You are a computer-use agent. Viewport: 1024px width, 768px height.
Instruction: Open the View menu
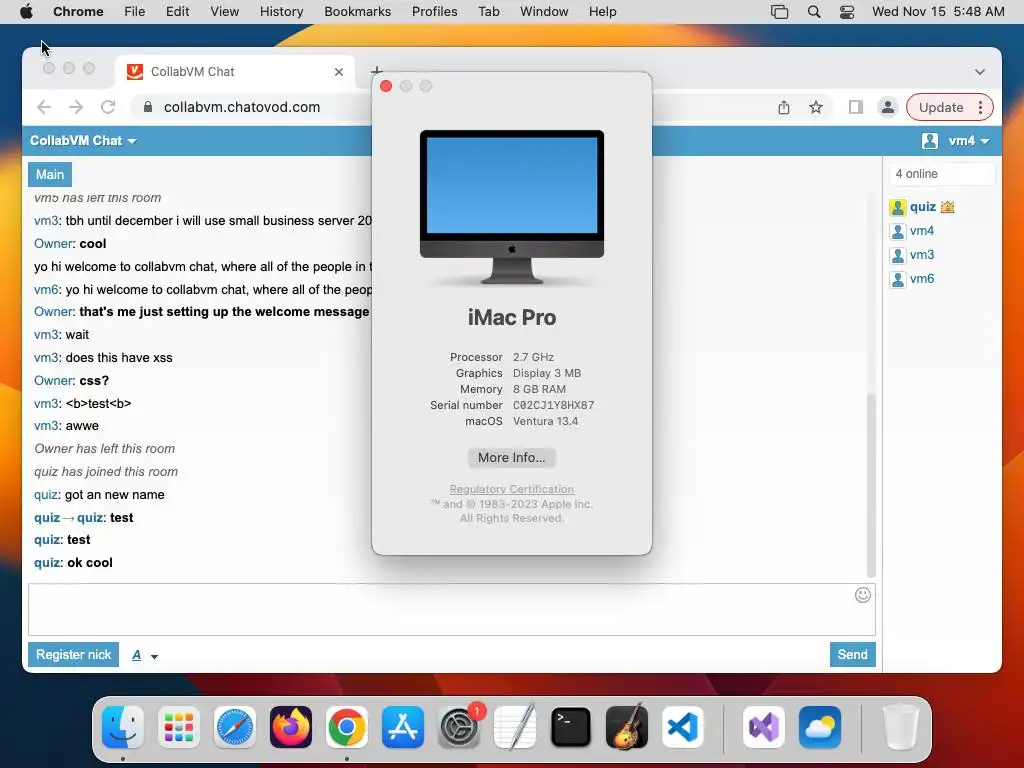(225, 12)
